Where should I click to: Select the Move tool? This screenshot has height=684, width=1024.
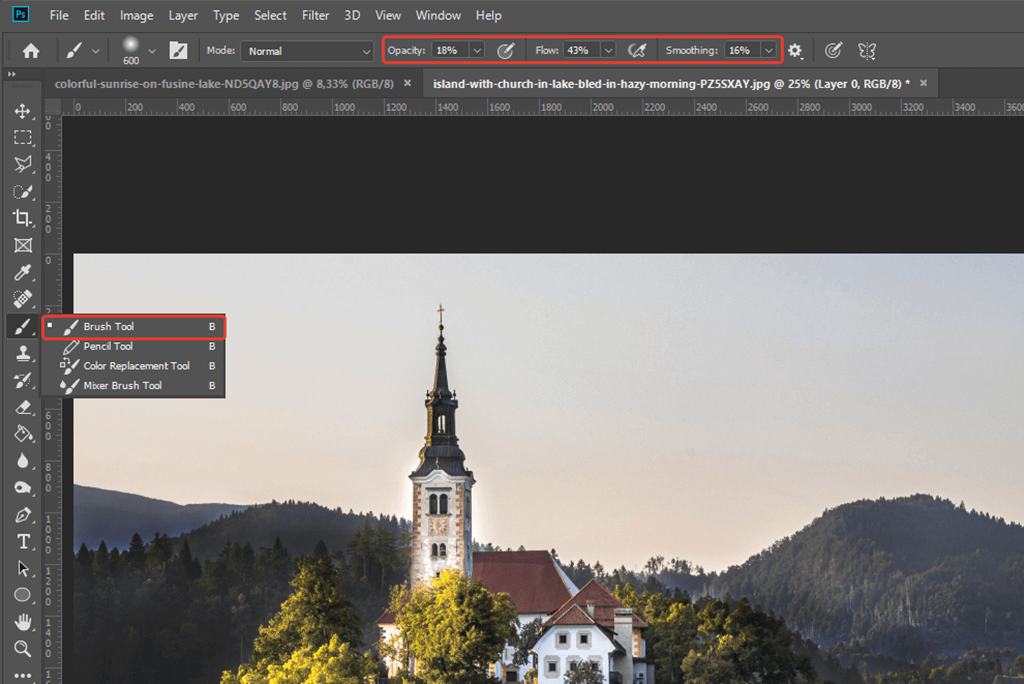click(x=23, y=111)
